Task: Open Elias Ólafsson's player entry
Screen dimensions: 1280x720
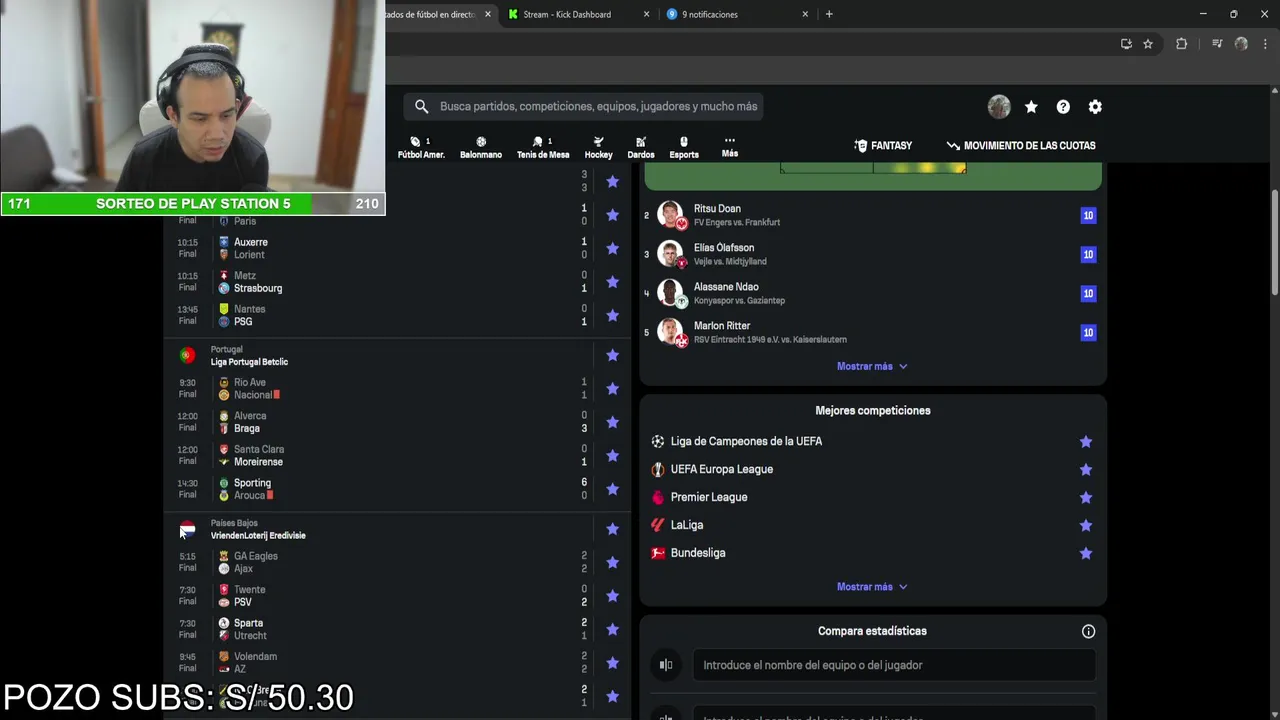Action: tap(872, 254)
